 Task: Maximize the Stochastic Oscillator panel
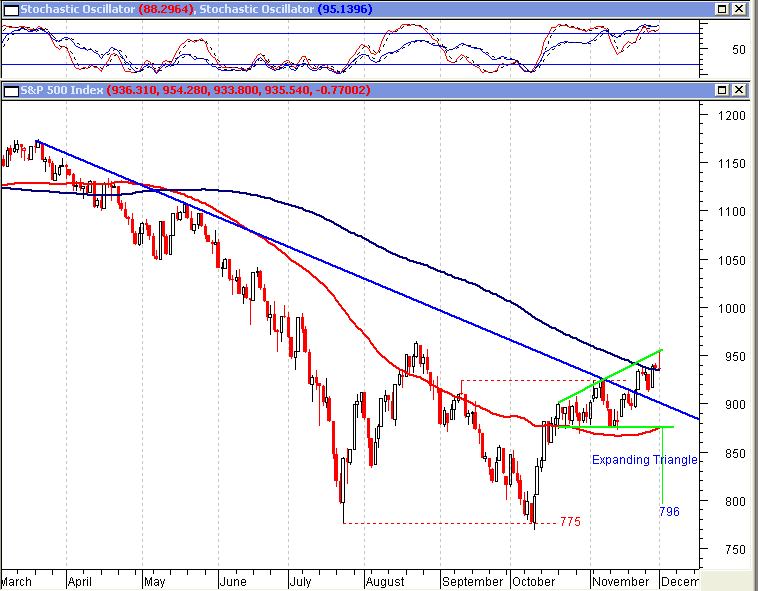(722, 9)
